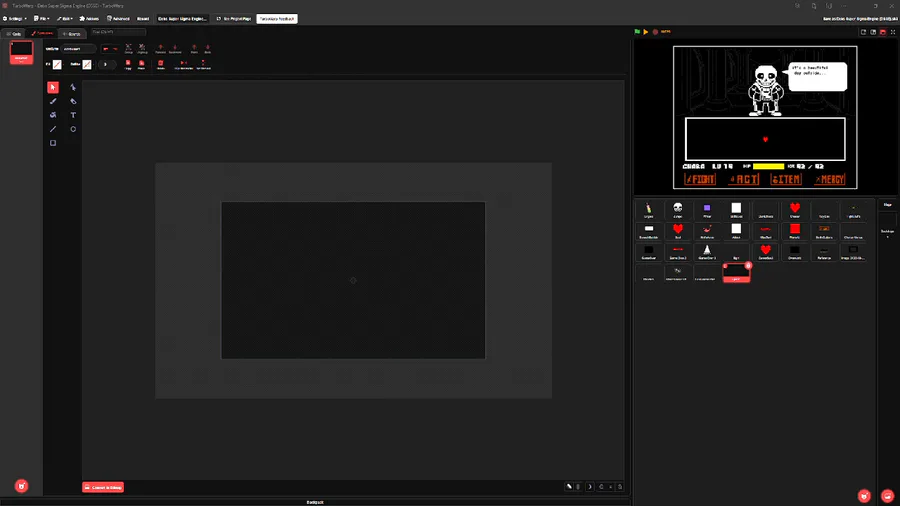Select the costume thumbnail in costume list
The width and height of the screenshot is (900, 506).
tap(21, 52)
